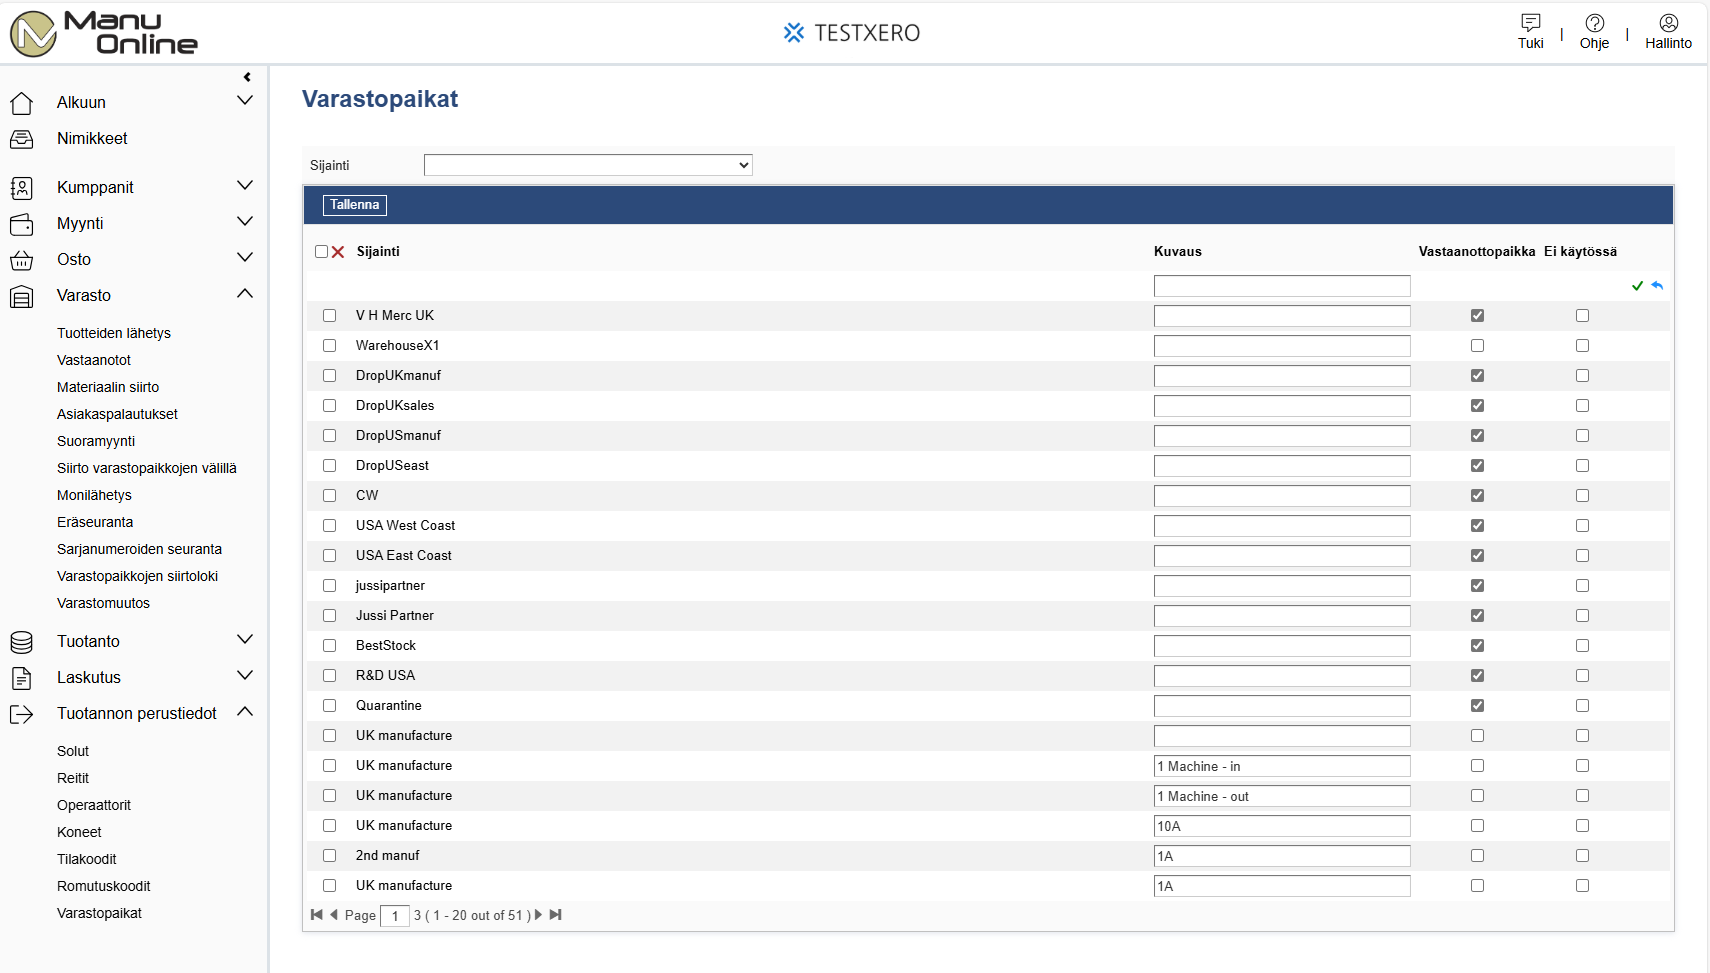Select the Quarantine row checkbox
The image size is (1710, 973).
coord(329,706)
